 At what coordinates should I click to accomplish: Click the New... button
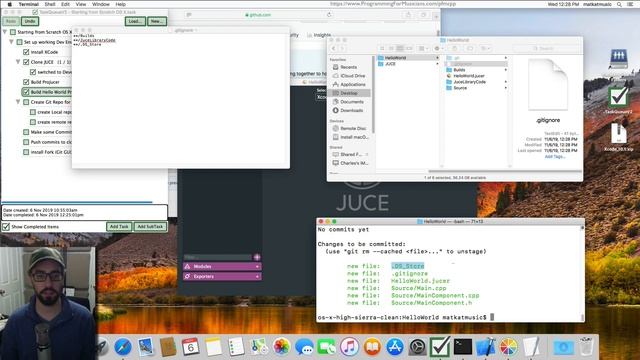pyautogui.click(x=157, y=21)
